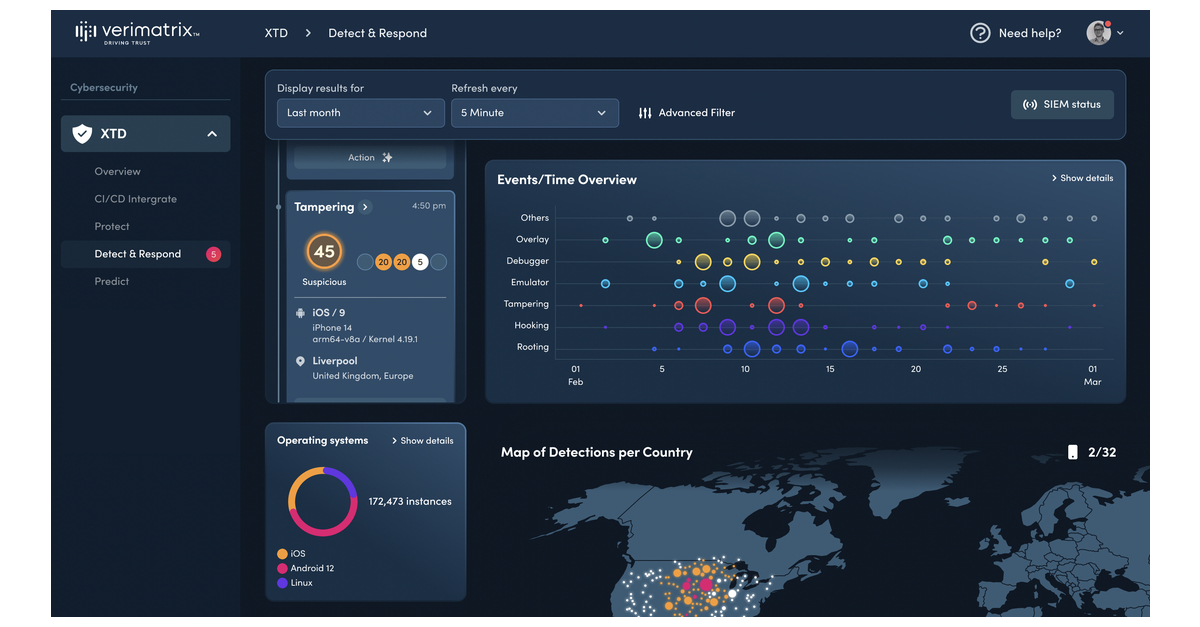Click the SIEM status antenna icon

coord(1030,104)
